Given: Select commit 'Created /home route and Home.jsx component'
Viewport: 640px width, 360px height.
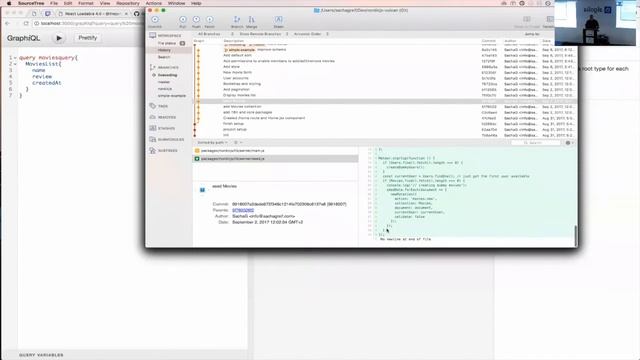Looking at the screenshot, I should 385,118.
